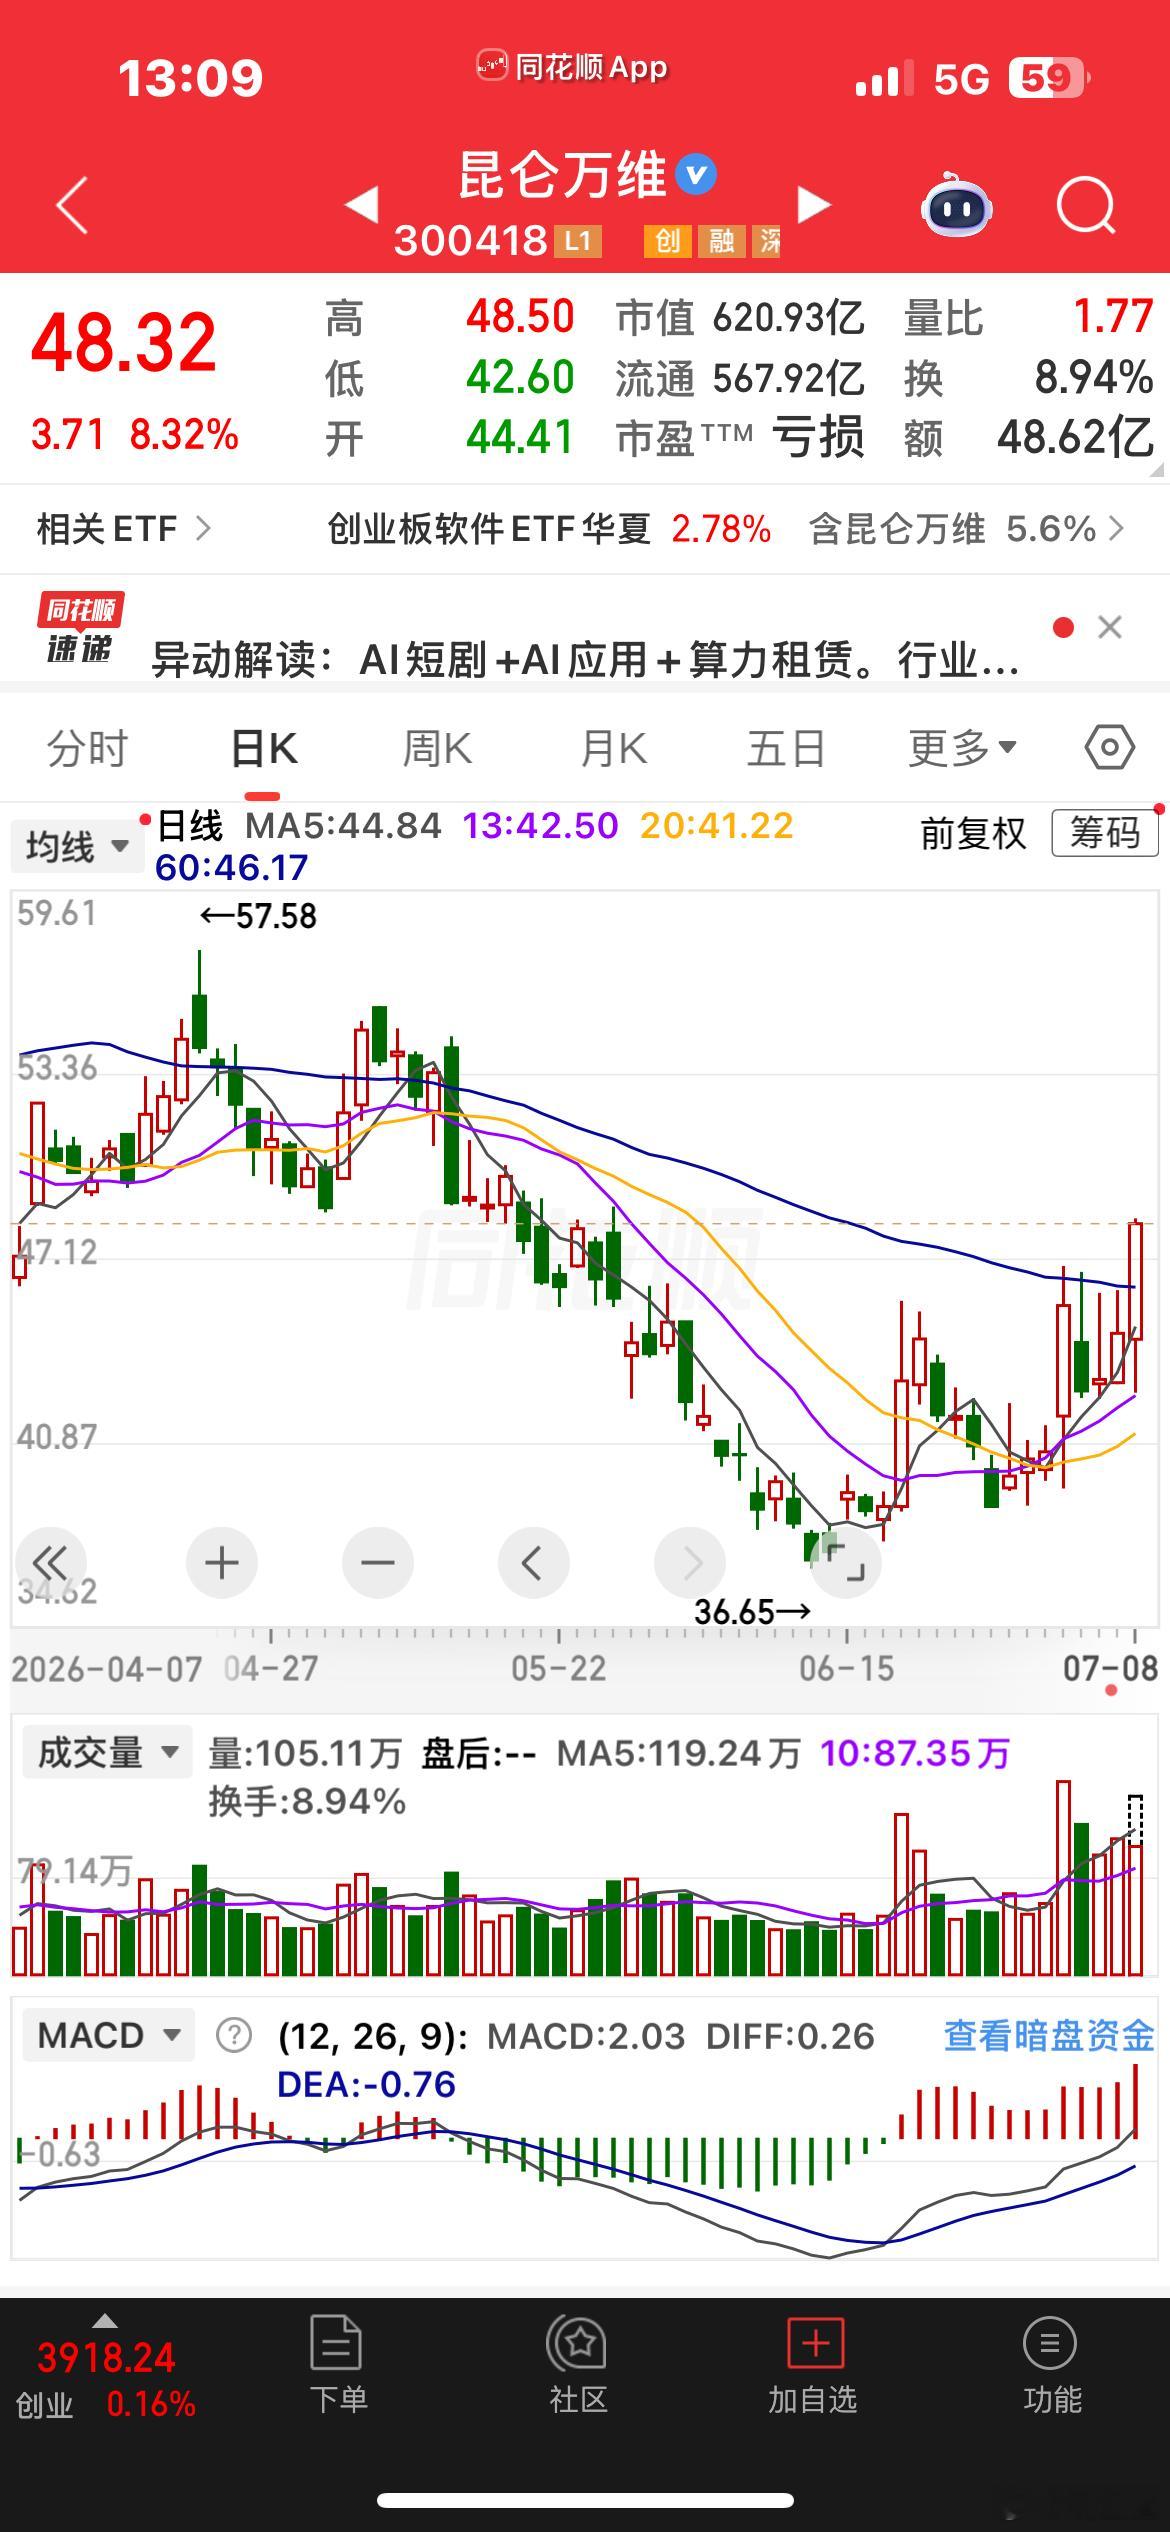The width and height of the screenshot is (1170, 2532).
Task: Tap the 07-08 date marker on axis
Action: [x=1110, y=1668]
